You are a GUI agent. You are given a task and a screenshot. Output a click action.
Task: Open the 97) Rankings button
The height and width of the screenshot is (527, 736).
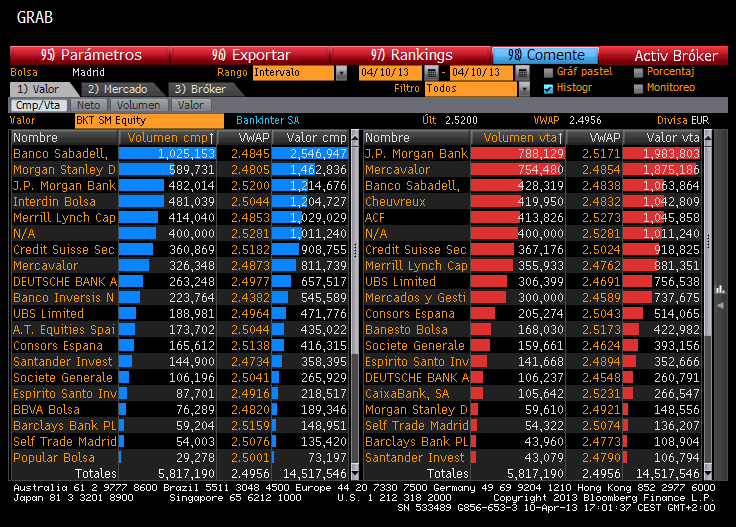pyautogui.click(x=411, y=55)
